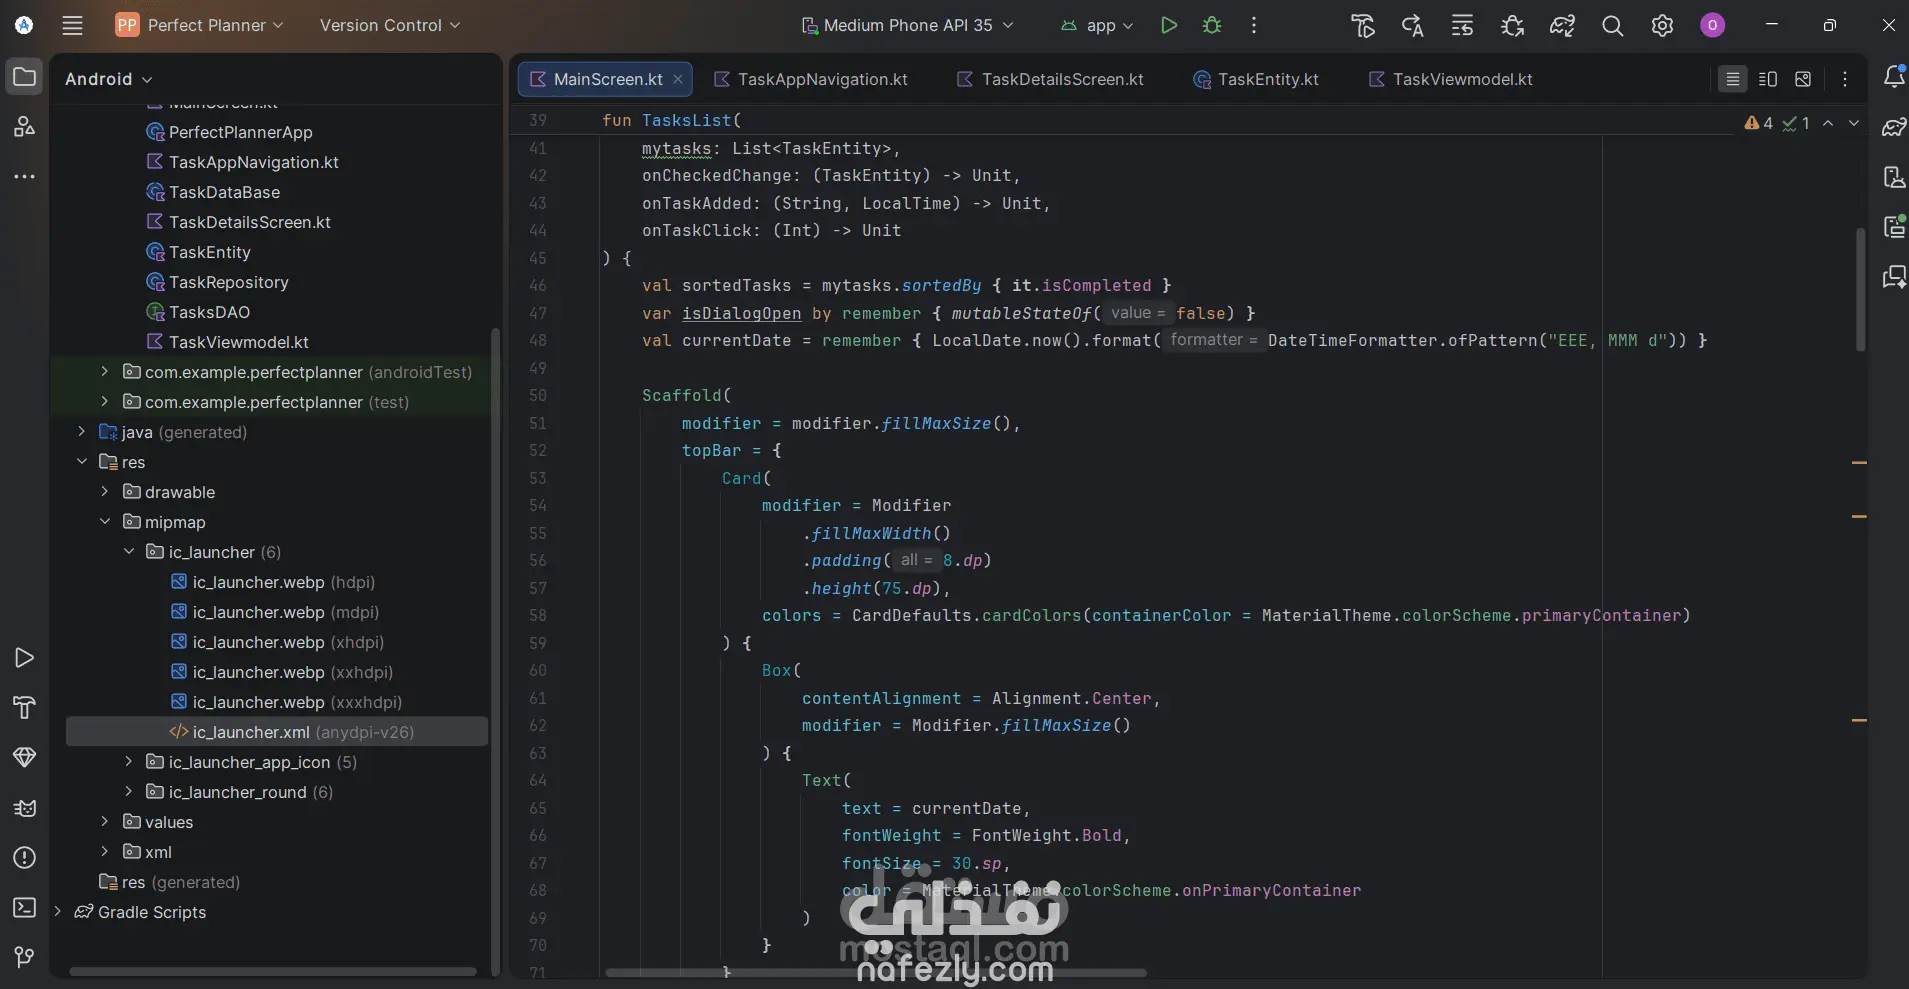Click the 1 typo indicator
Screen dimensions: 1909x989
[1797, 123]
